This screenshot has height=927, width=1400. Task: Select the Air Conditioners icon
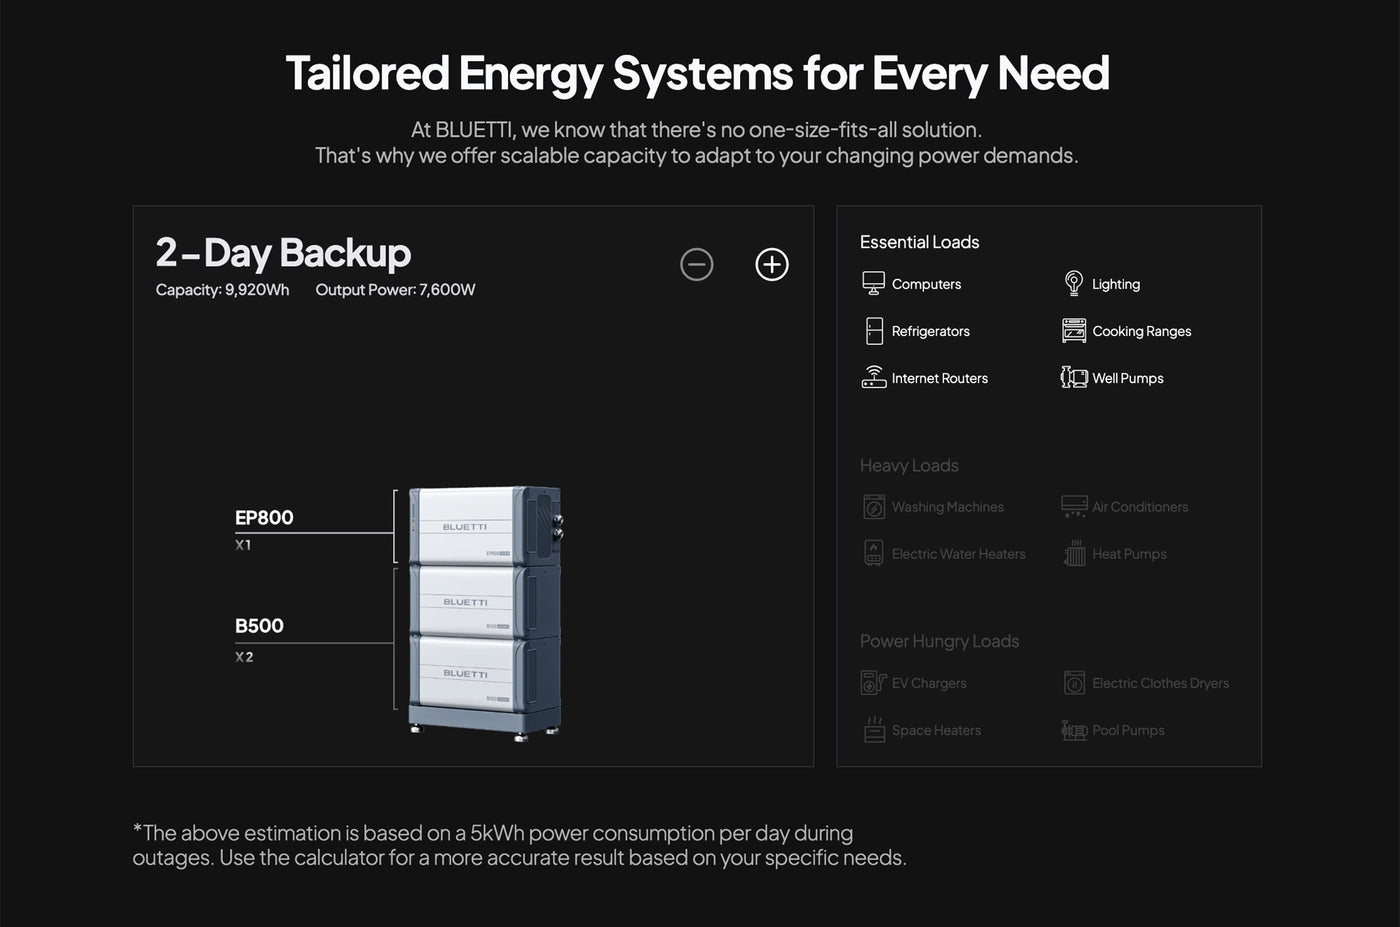1073,507
